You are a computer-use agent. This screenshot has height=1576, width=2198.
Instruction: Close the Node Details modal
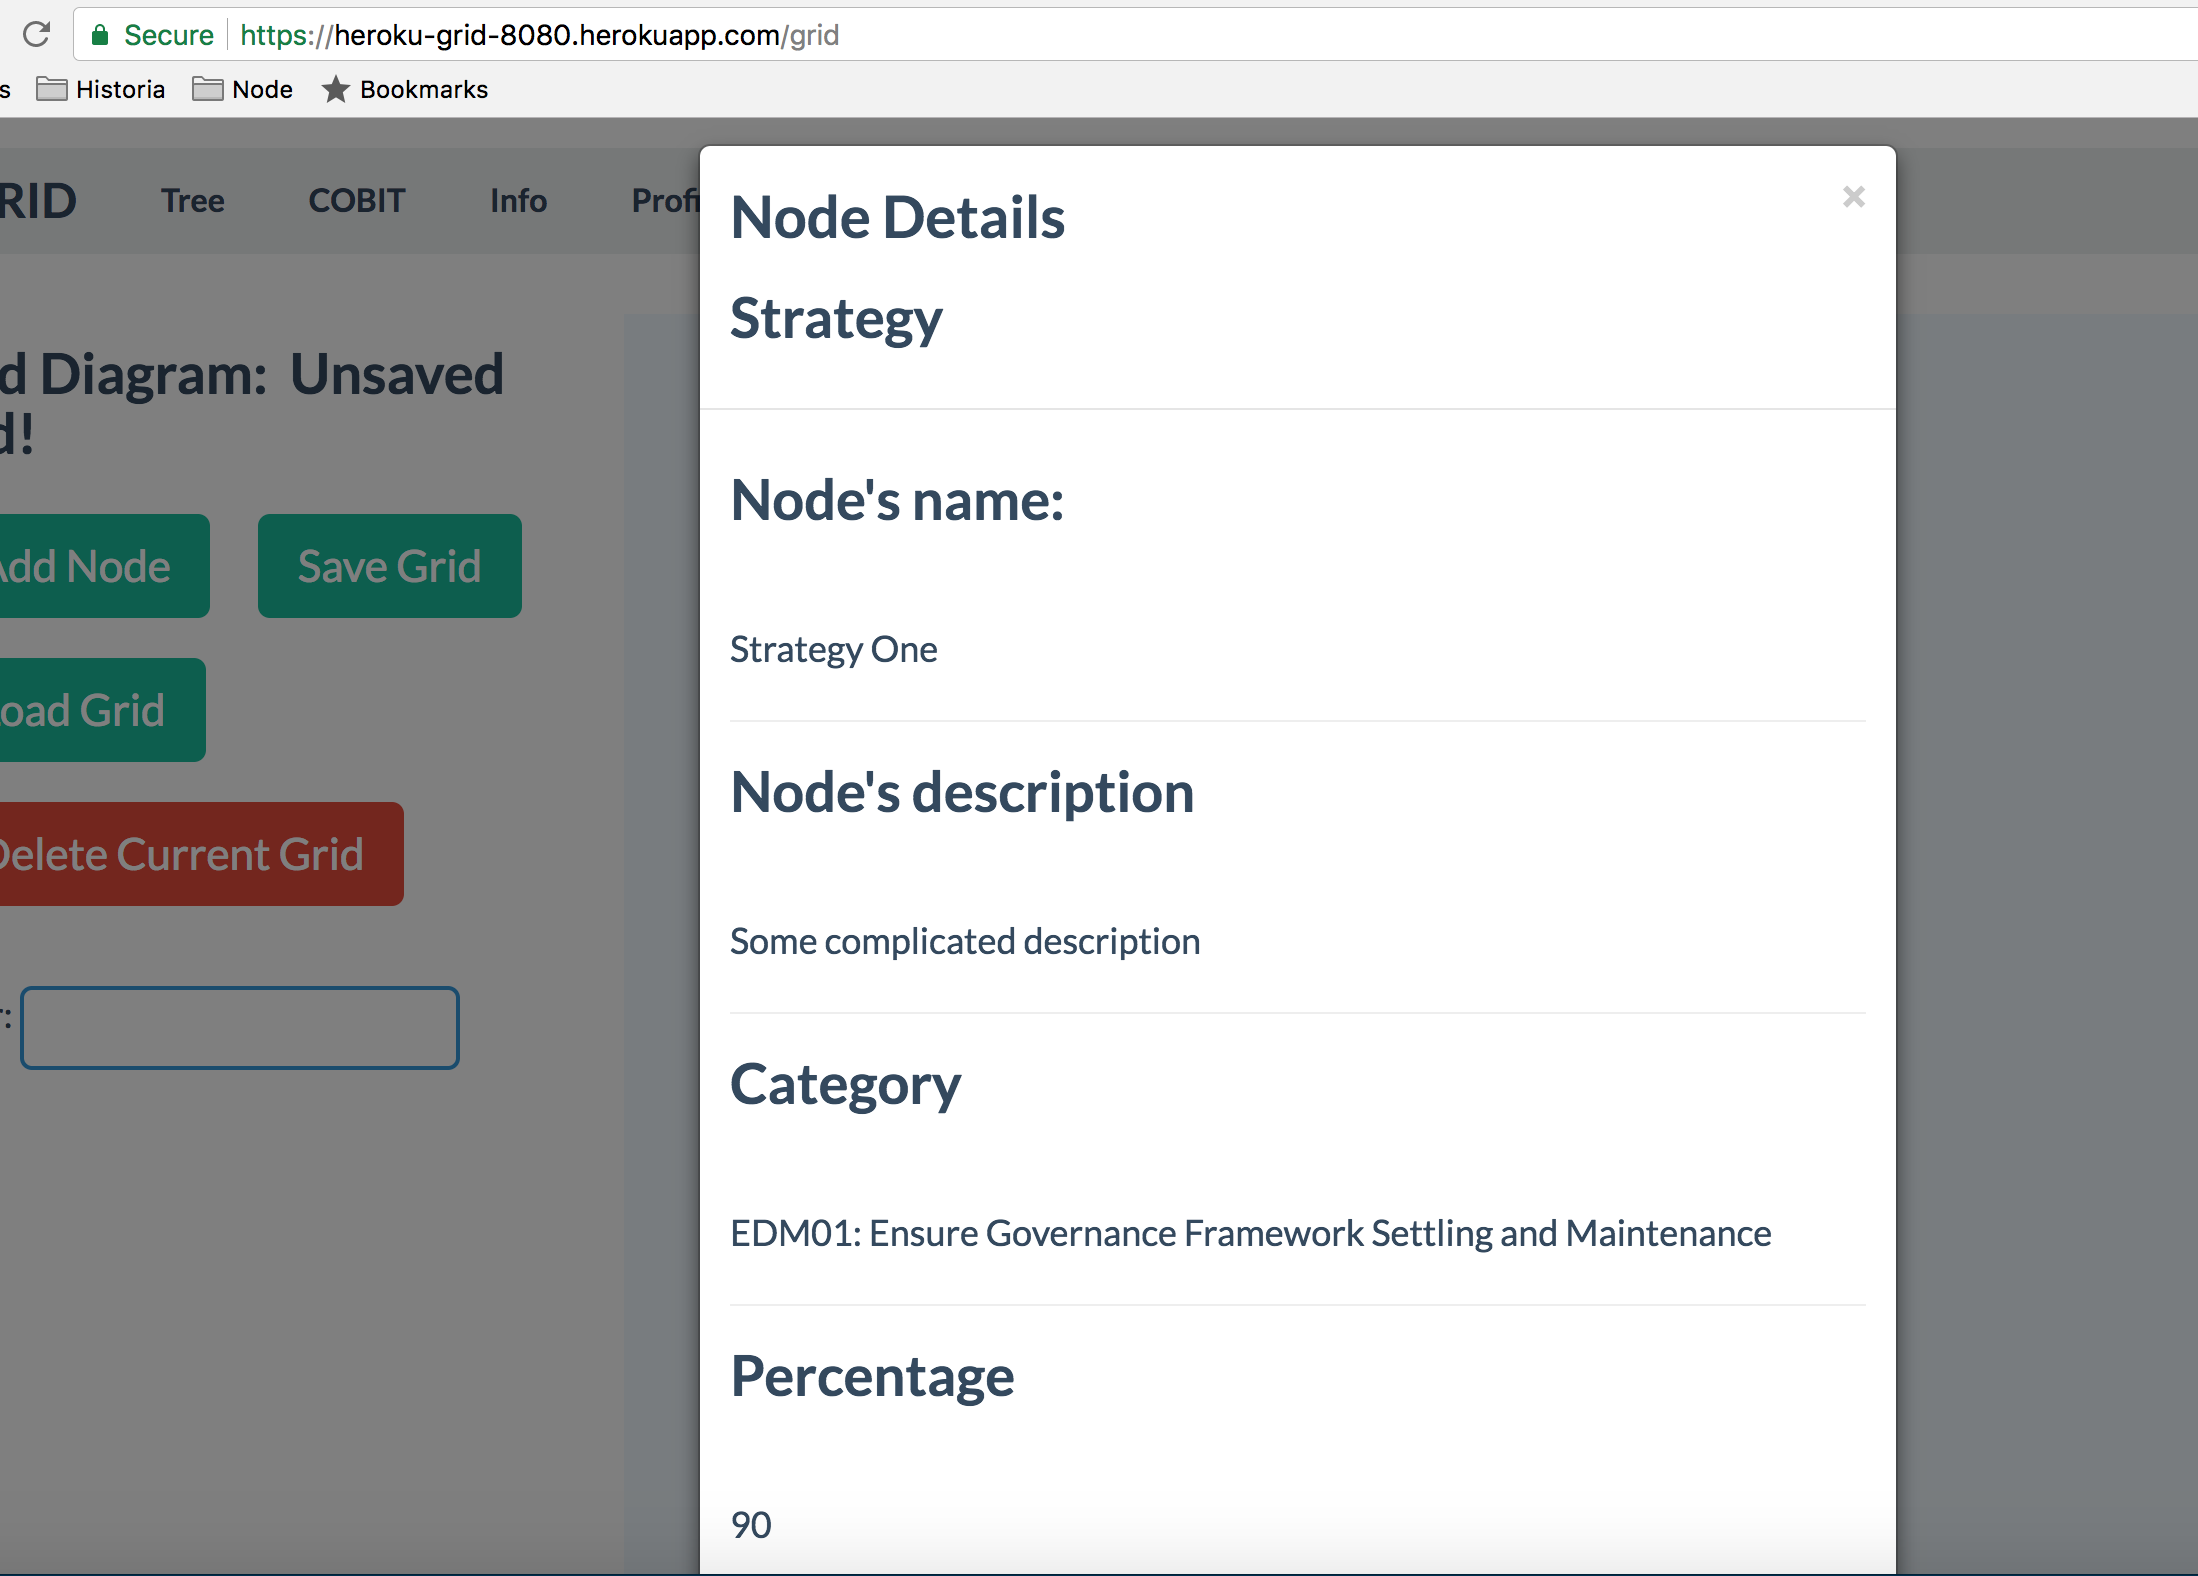click(1853, 197)
